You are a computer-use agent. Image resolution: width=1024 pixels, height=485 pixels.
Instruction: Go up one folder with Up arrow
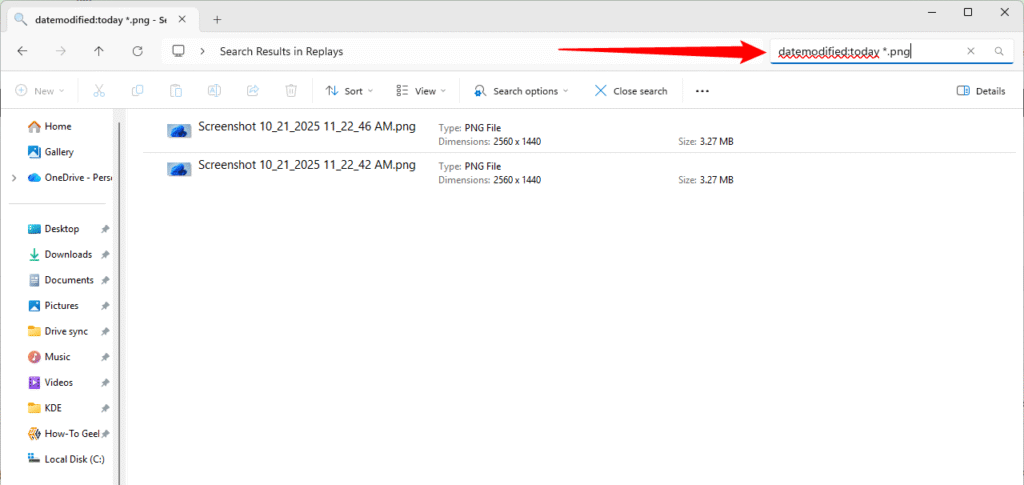click(x=99, y=51)
